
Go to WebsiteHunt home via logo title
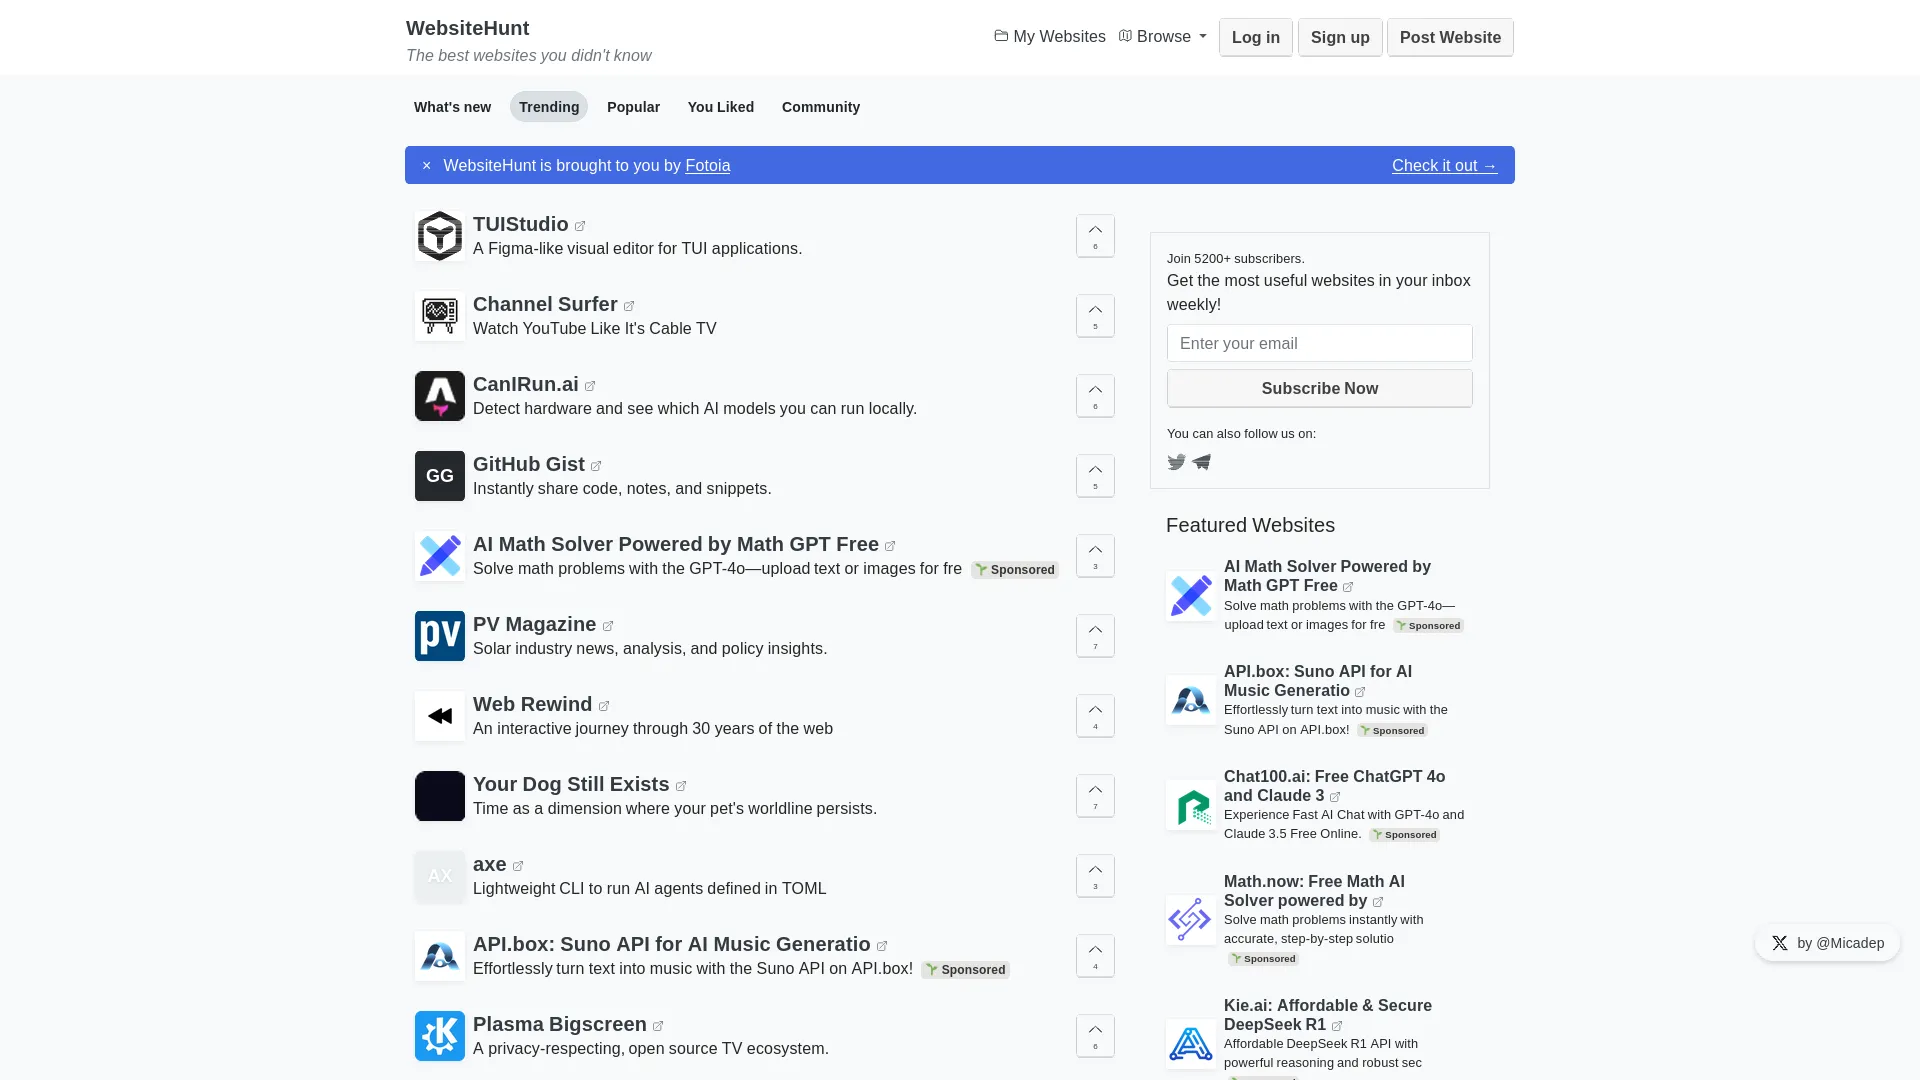coord(467,28)
